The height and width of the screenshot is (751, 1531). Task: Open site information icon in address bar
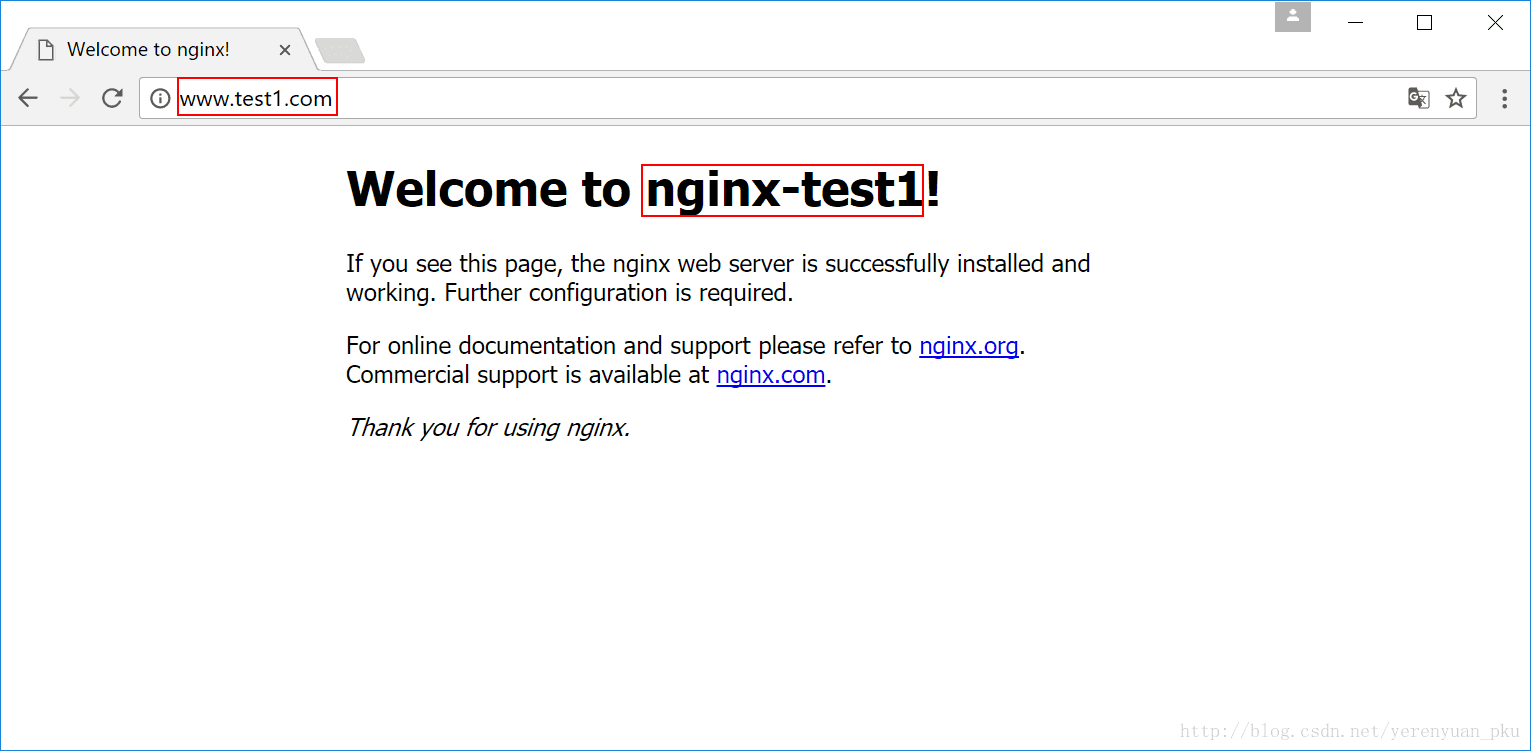(x=160, y=98)
